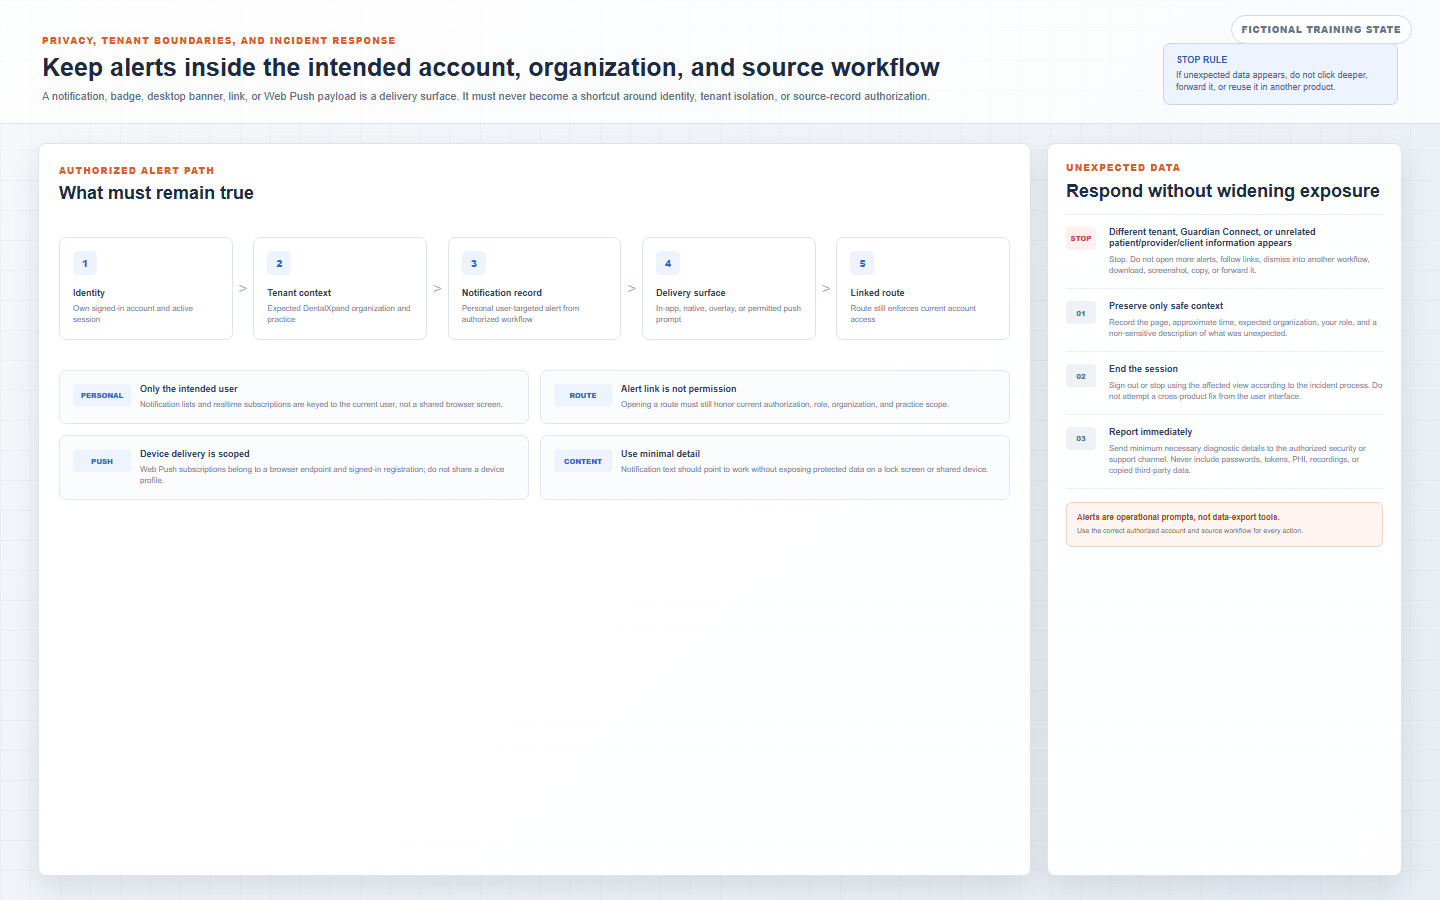Click 'Respond without widening exposure' heading
Viewport: 1440px width, 900px height.
click(1223, 191)
